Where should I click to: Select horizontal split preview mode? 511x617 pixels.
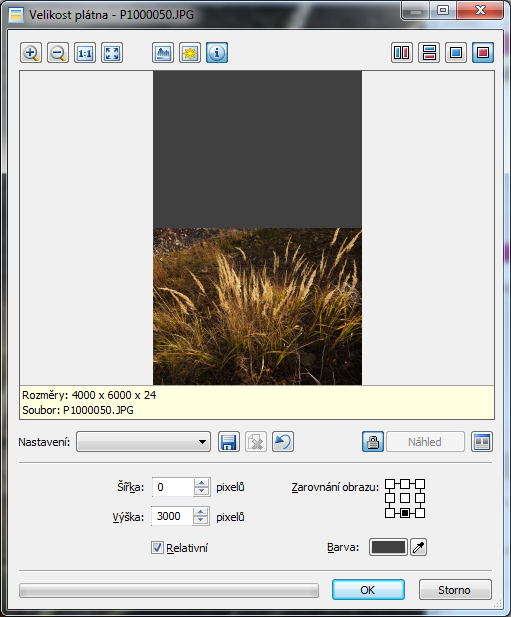429,53
